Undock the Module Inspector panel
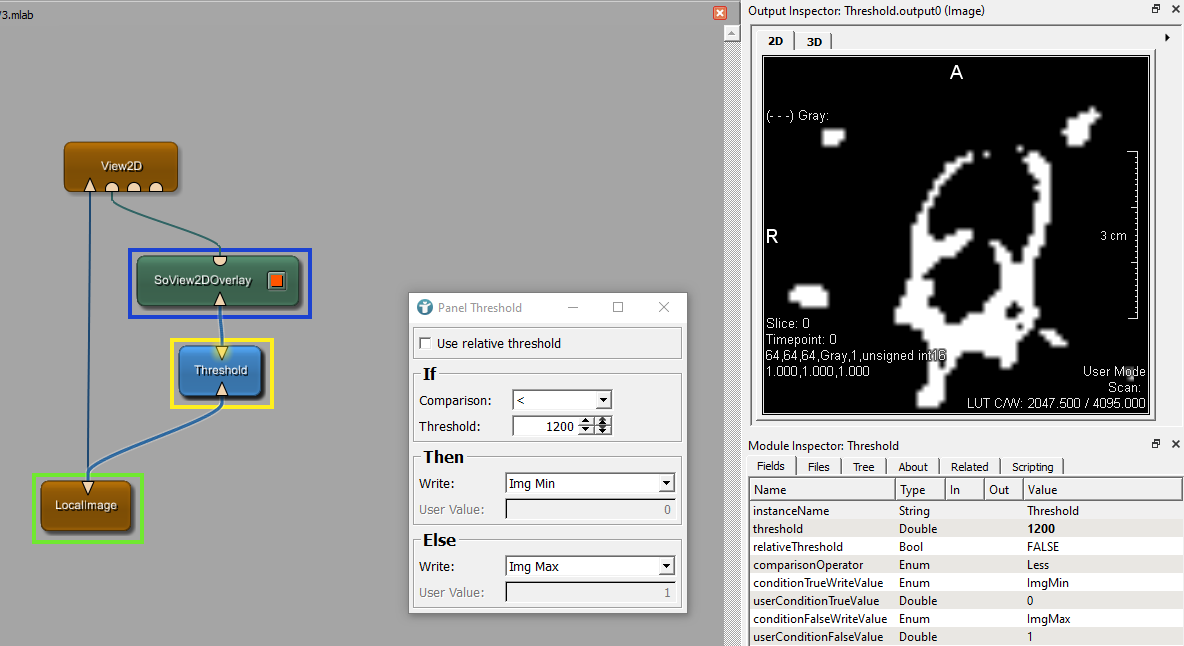Image resolution: width=1184 pixels, height=646 pixels. point(1155,445)
